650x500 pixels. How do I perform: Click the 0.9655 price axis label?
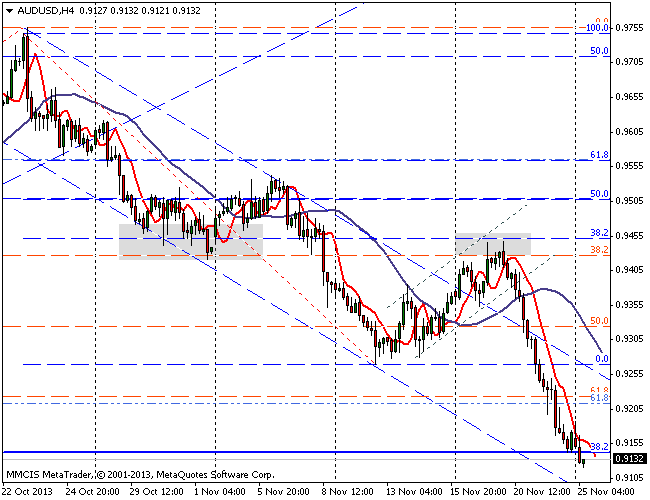click(x=630, y=97)
